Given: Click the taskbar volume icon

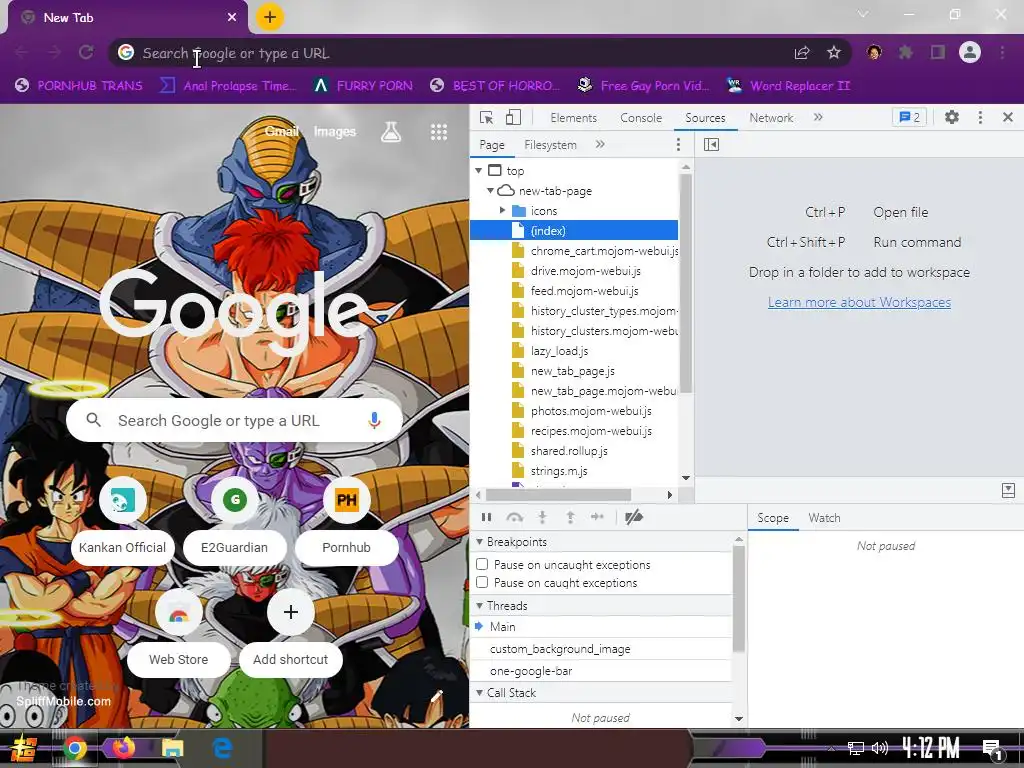Looking at the screenshot, I should 880,748.
